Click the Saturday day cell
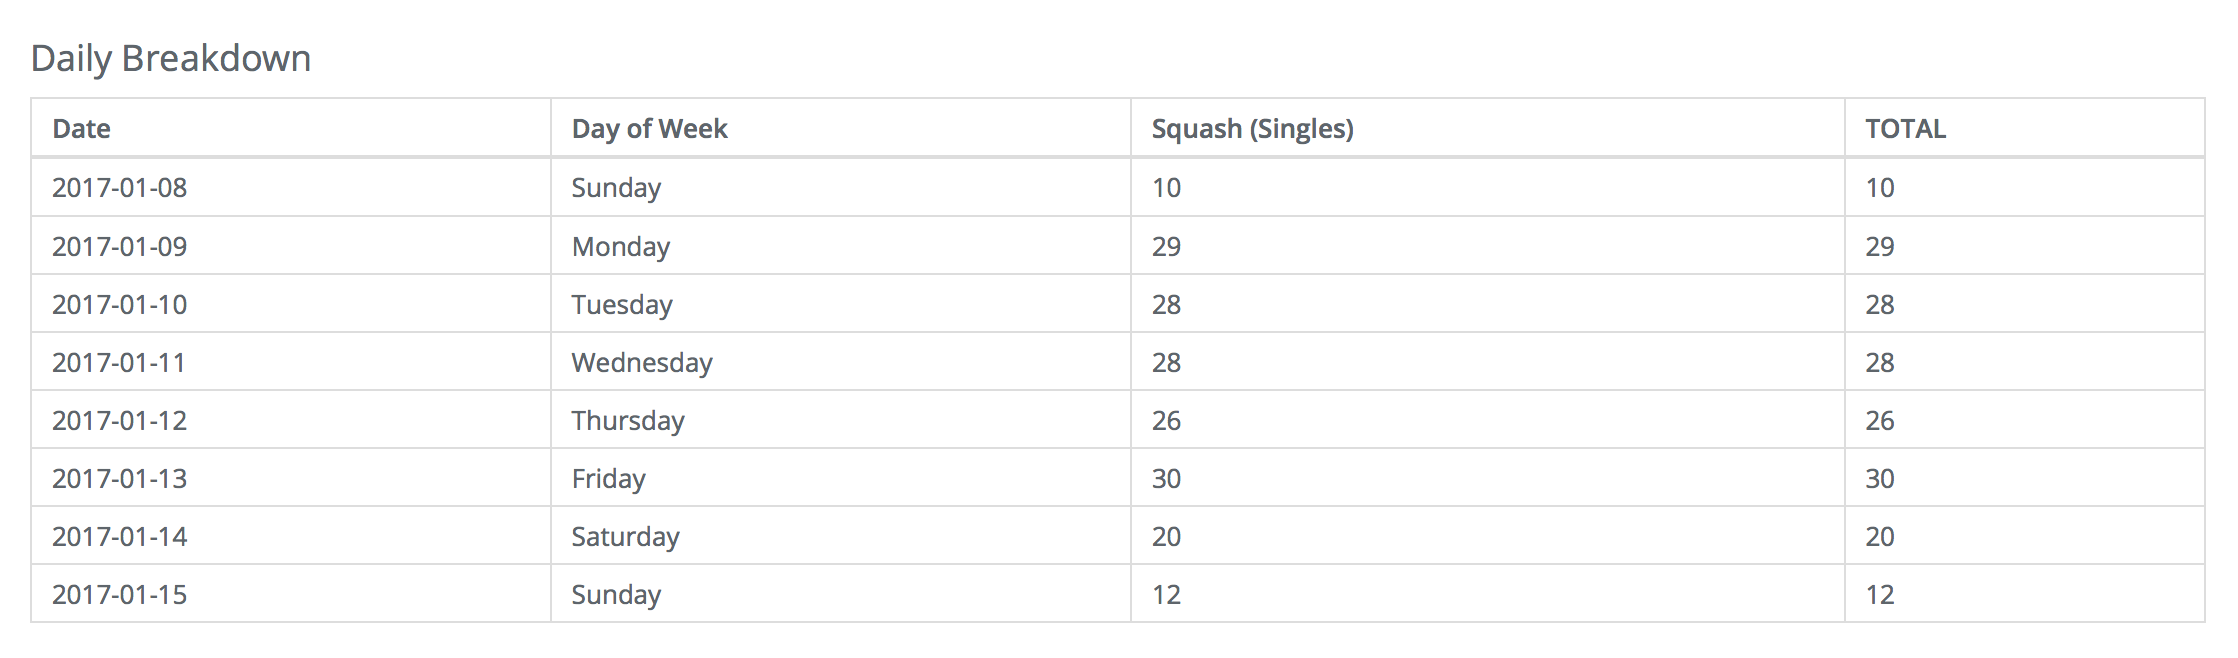Viewport: 2238px width, 658px height. point(840,536)
